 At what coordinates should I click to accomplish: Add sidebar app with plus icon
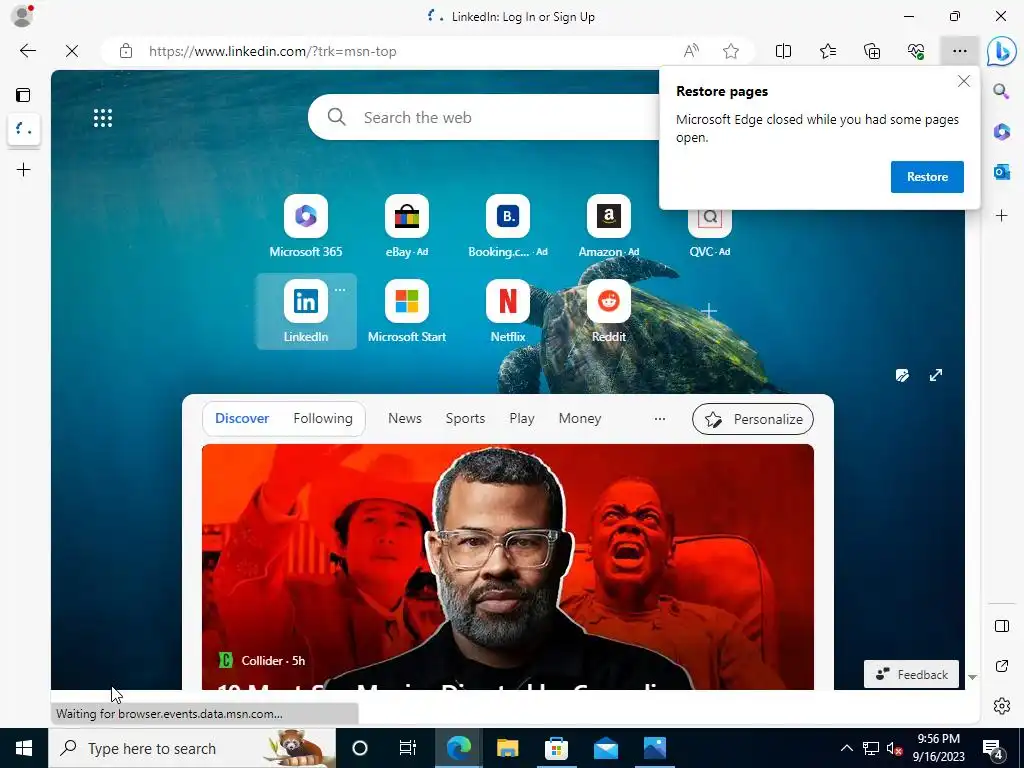[x=1001, y=216]
